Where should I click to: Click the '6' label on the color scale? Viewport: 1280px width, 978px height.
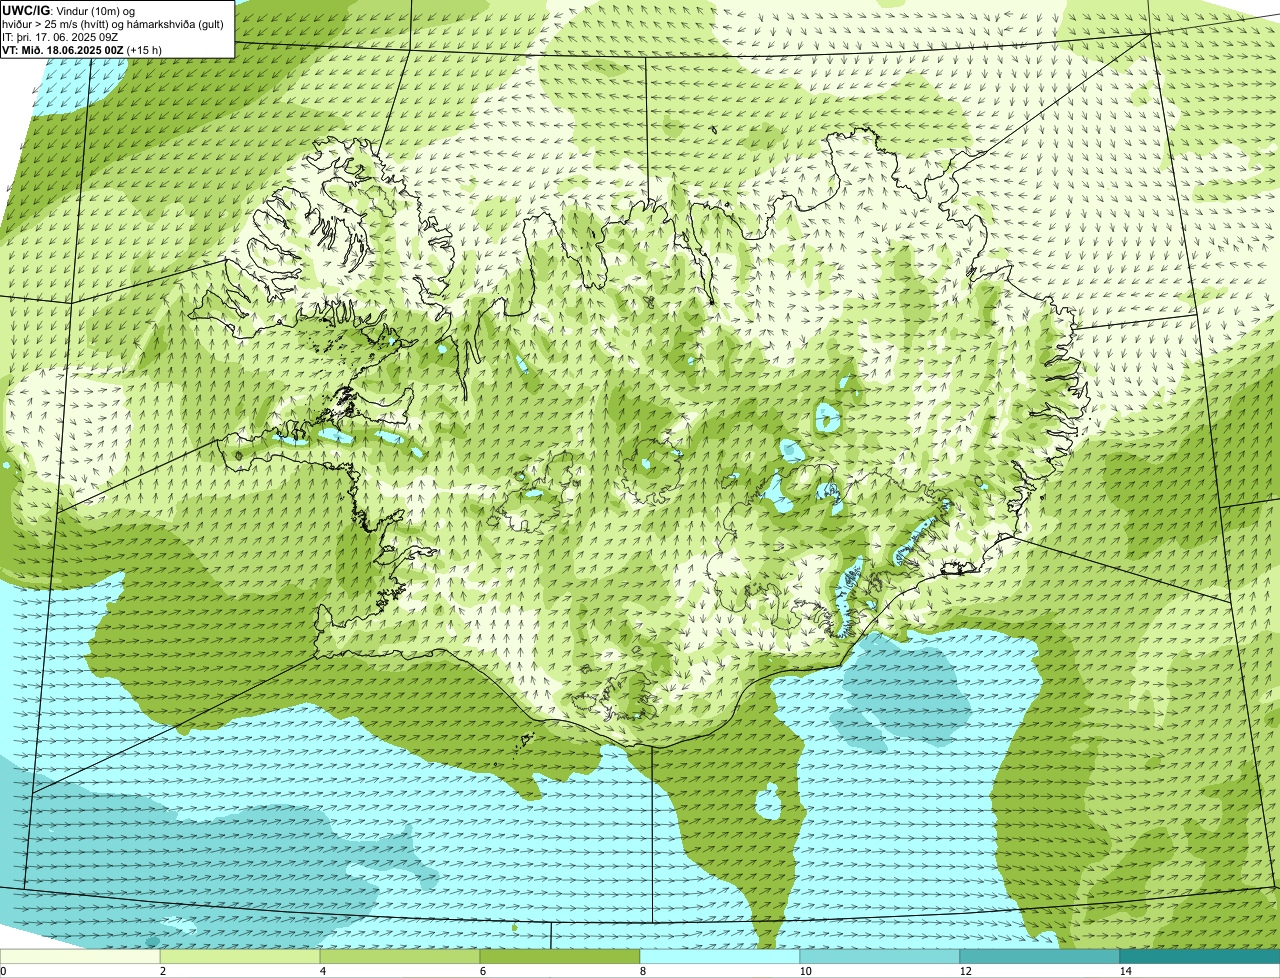coord(481,971)
